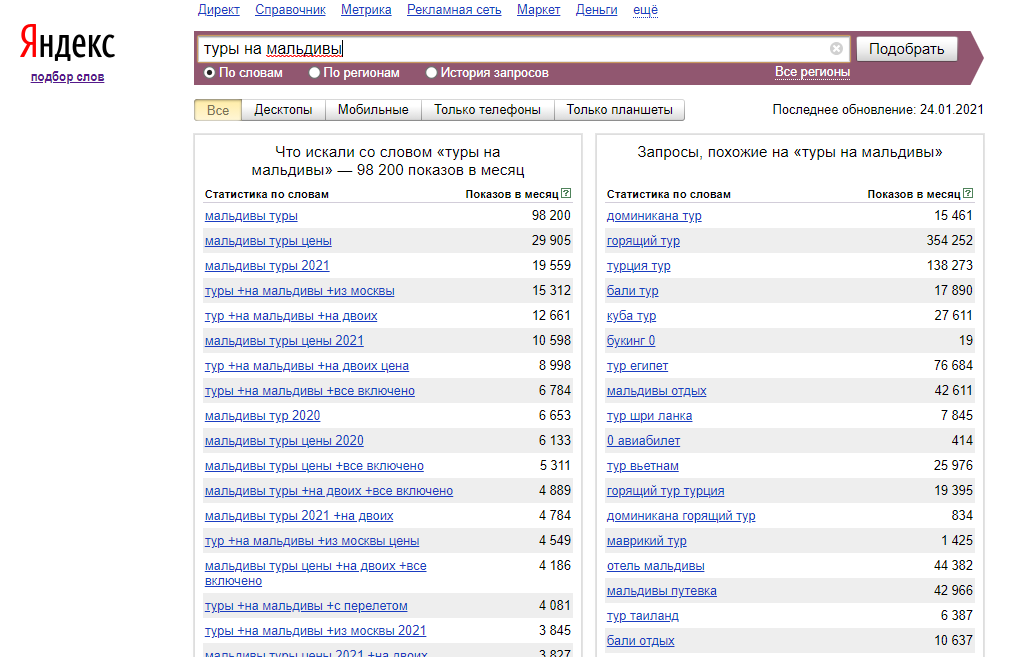
Task: Open the 'тур таиланд' similar query
Action: [x=642, y=615]
